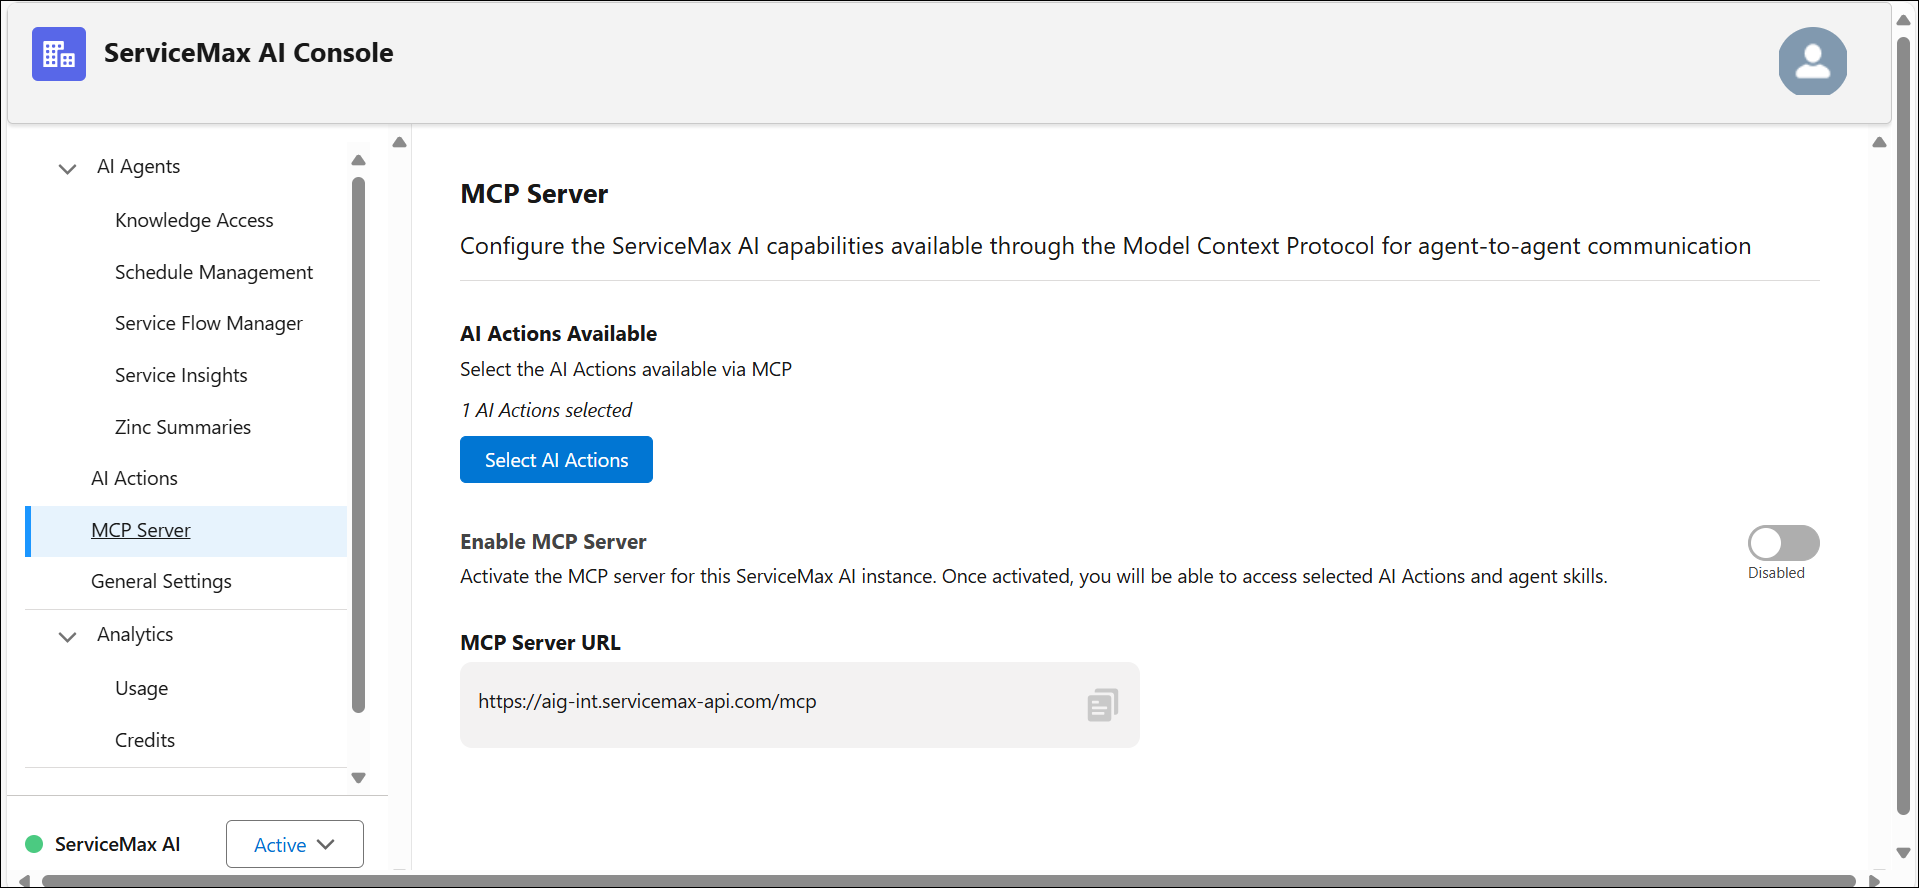
Task: Copy the MCP Server URL
Action: coord(1102,705)
